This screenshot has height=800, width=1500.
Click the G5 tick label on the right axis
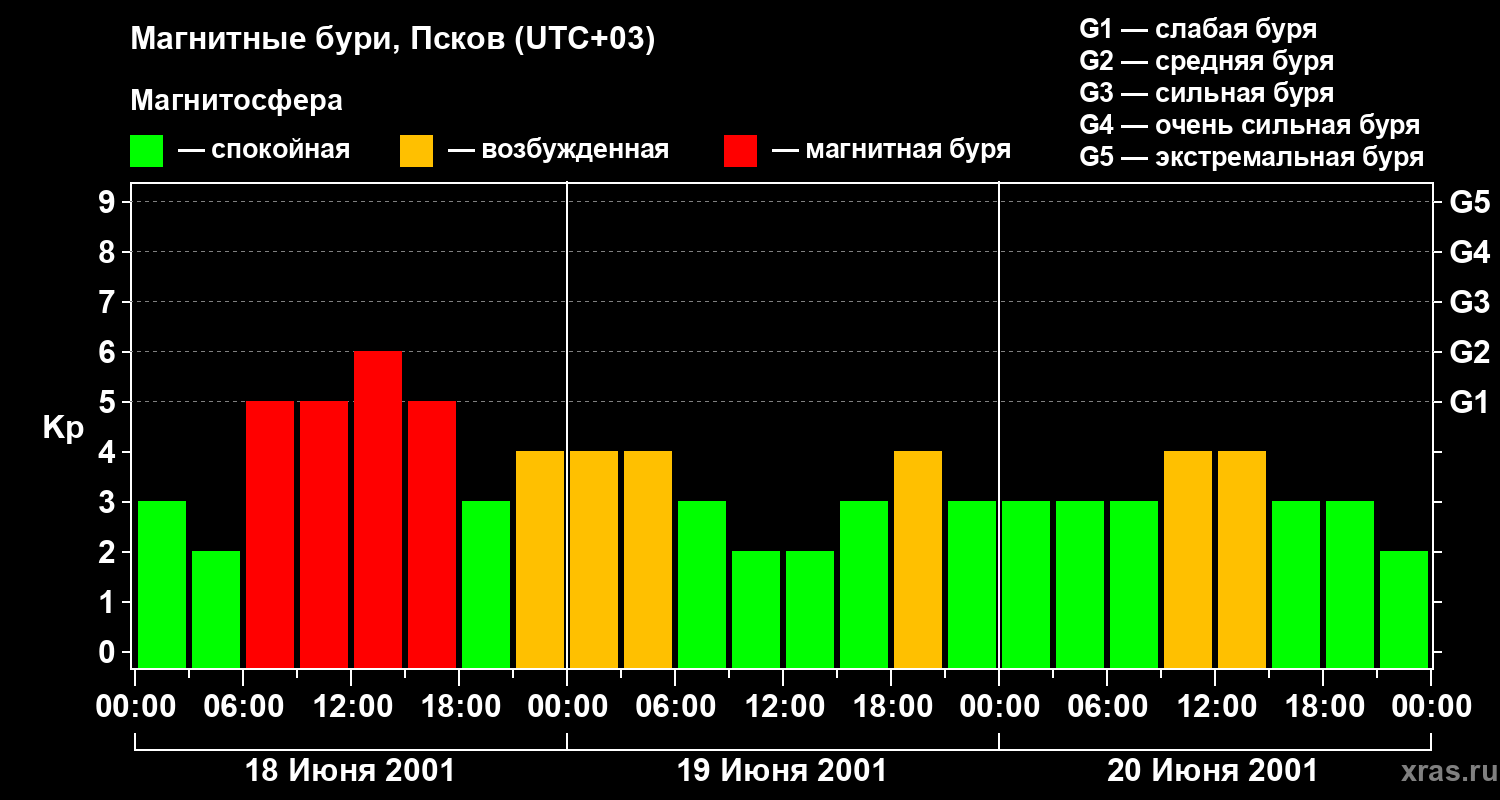1469,202
